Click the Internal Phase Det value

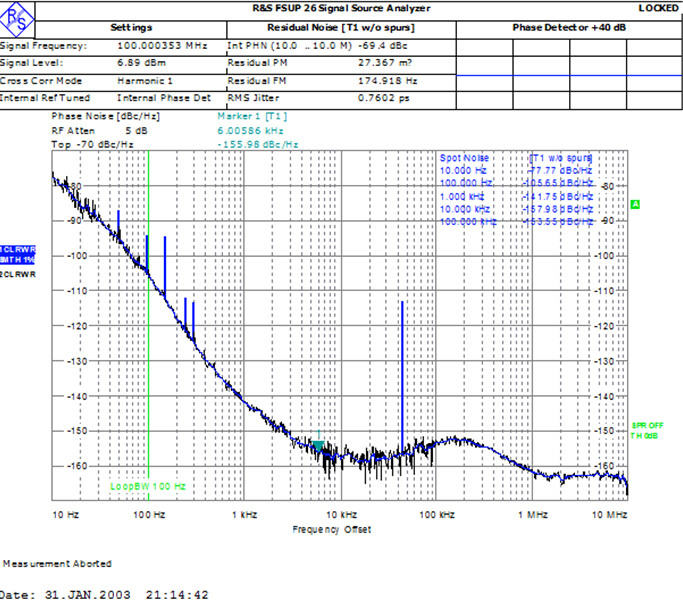164,98
